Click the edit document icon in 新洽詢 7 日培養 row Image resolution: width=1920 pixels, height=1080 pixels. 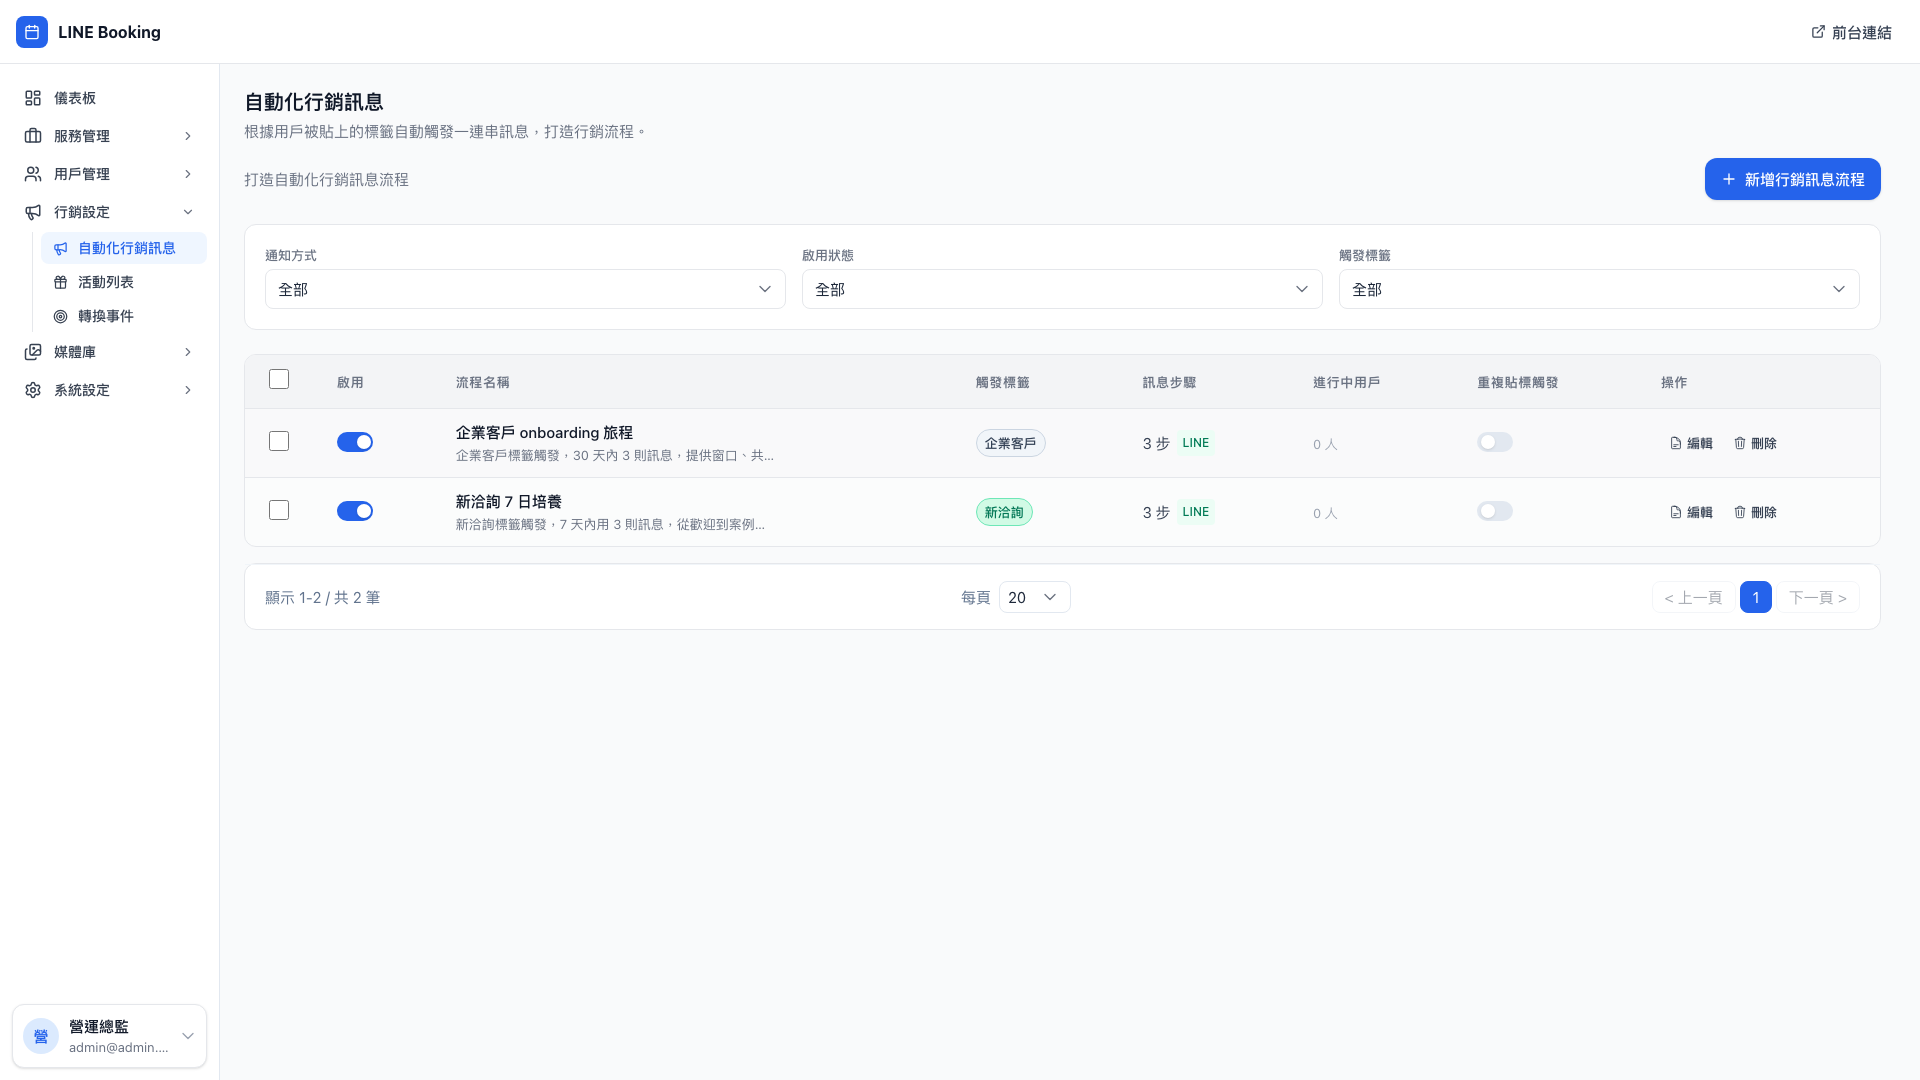tap(1676, 512)
